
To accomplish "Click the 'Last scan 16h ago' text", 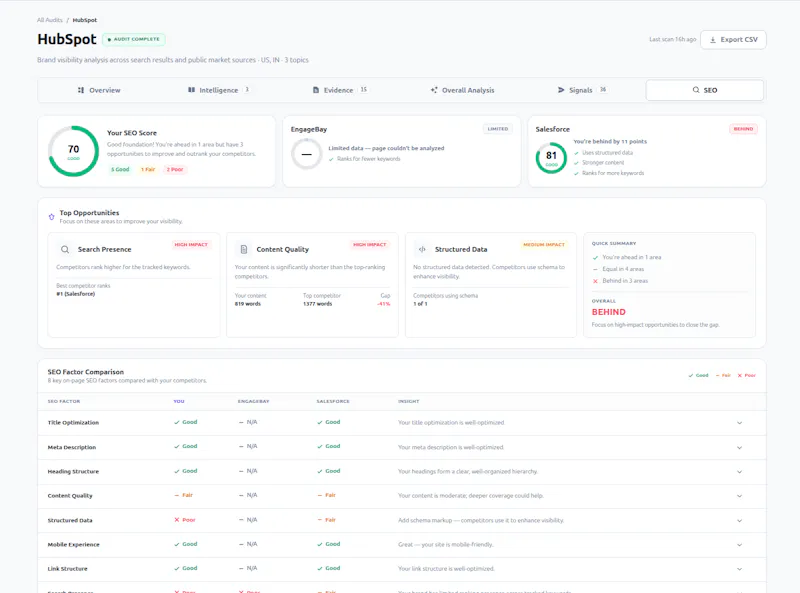I will [672, 40].
